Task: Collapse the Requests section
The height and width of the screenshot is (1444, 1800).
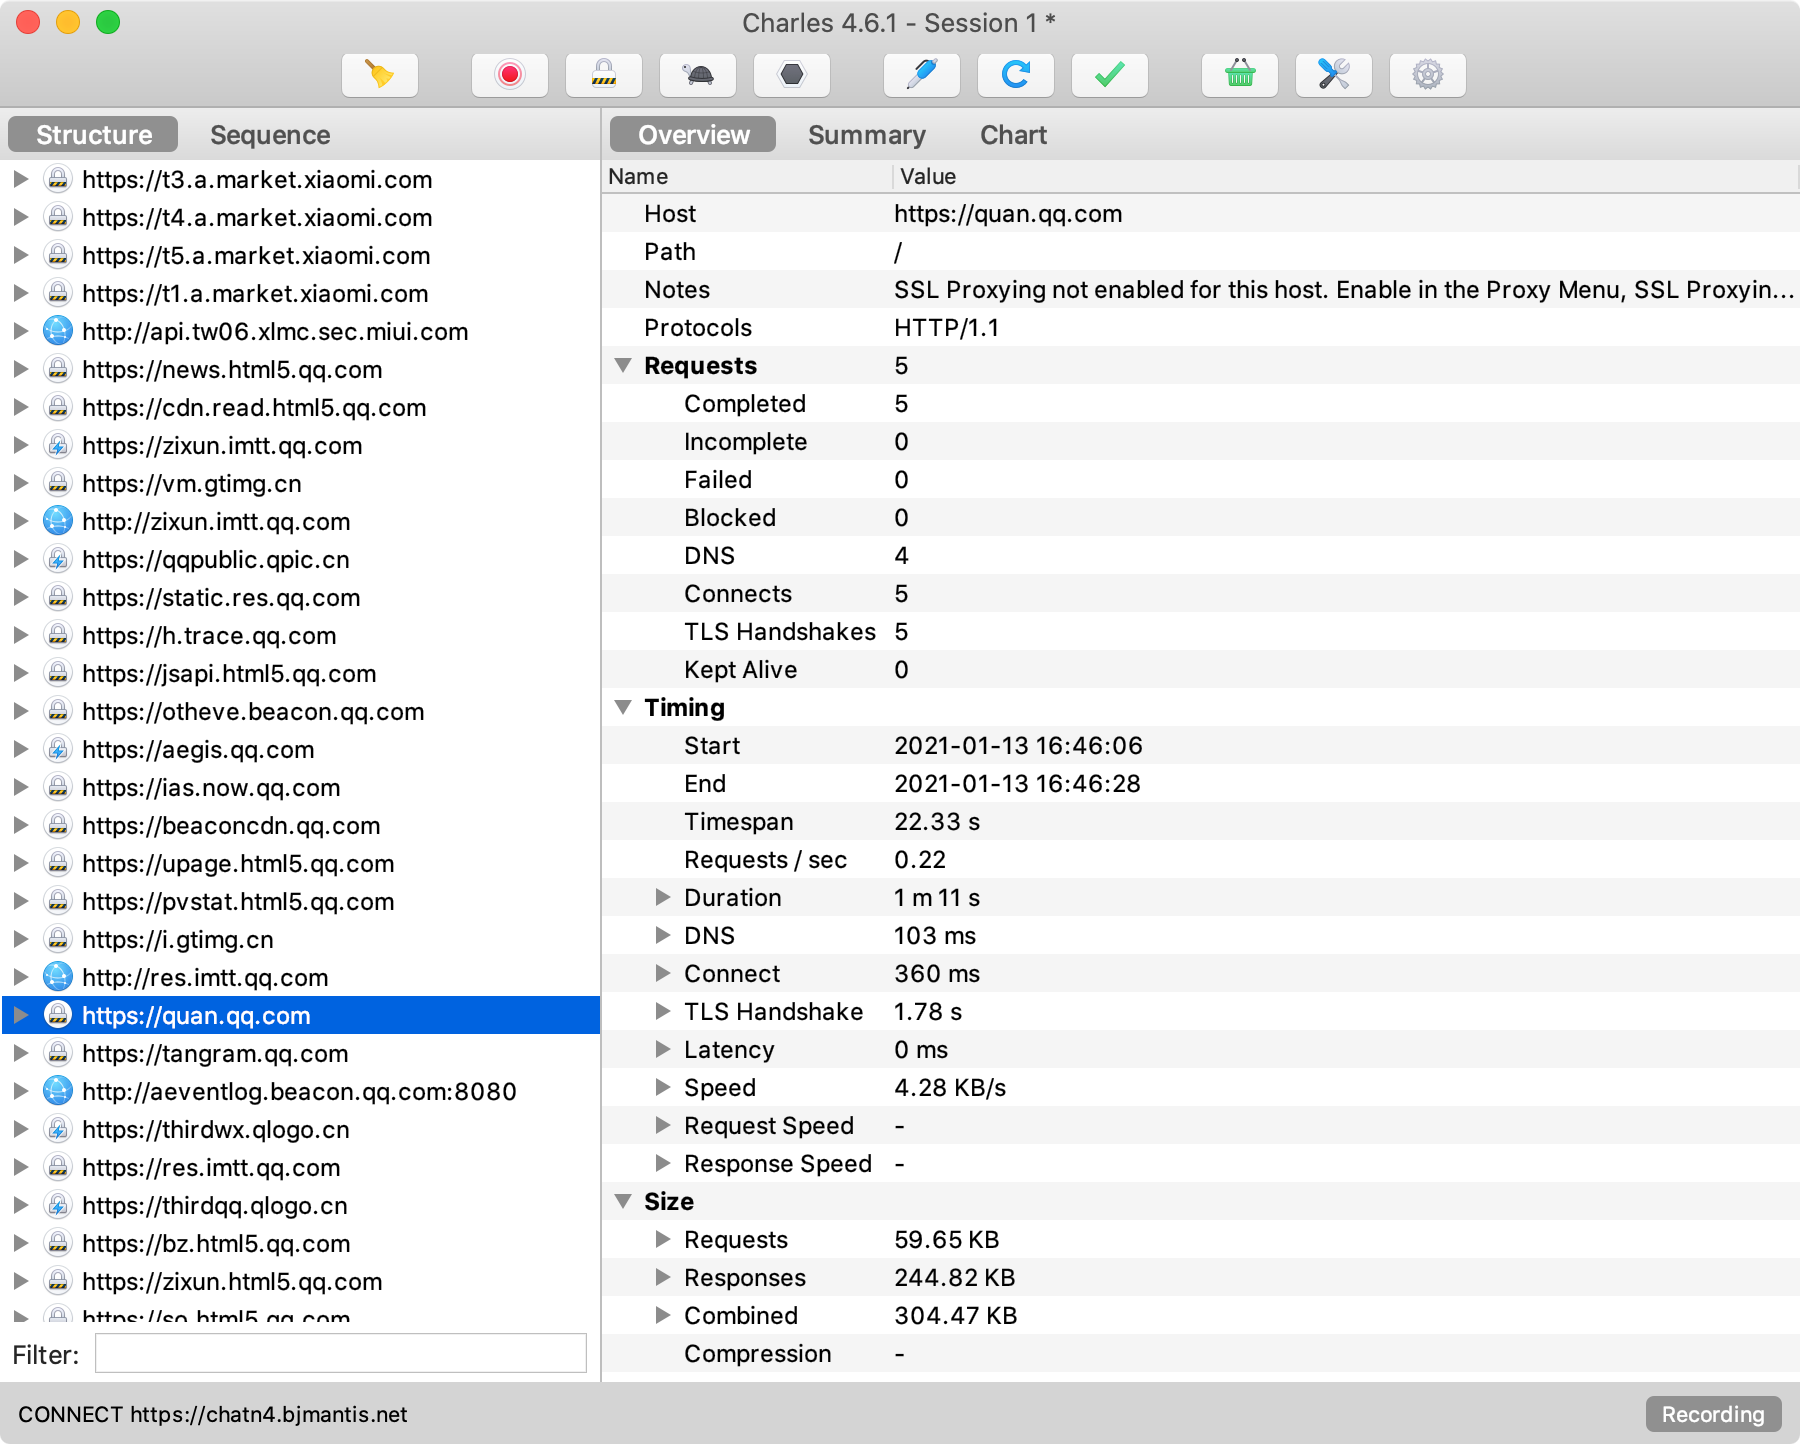Action: point(623,365)
